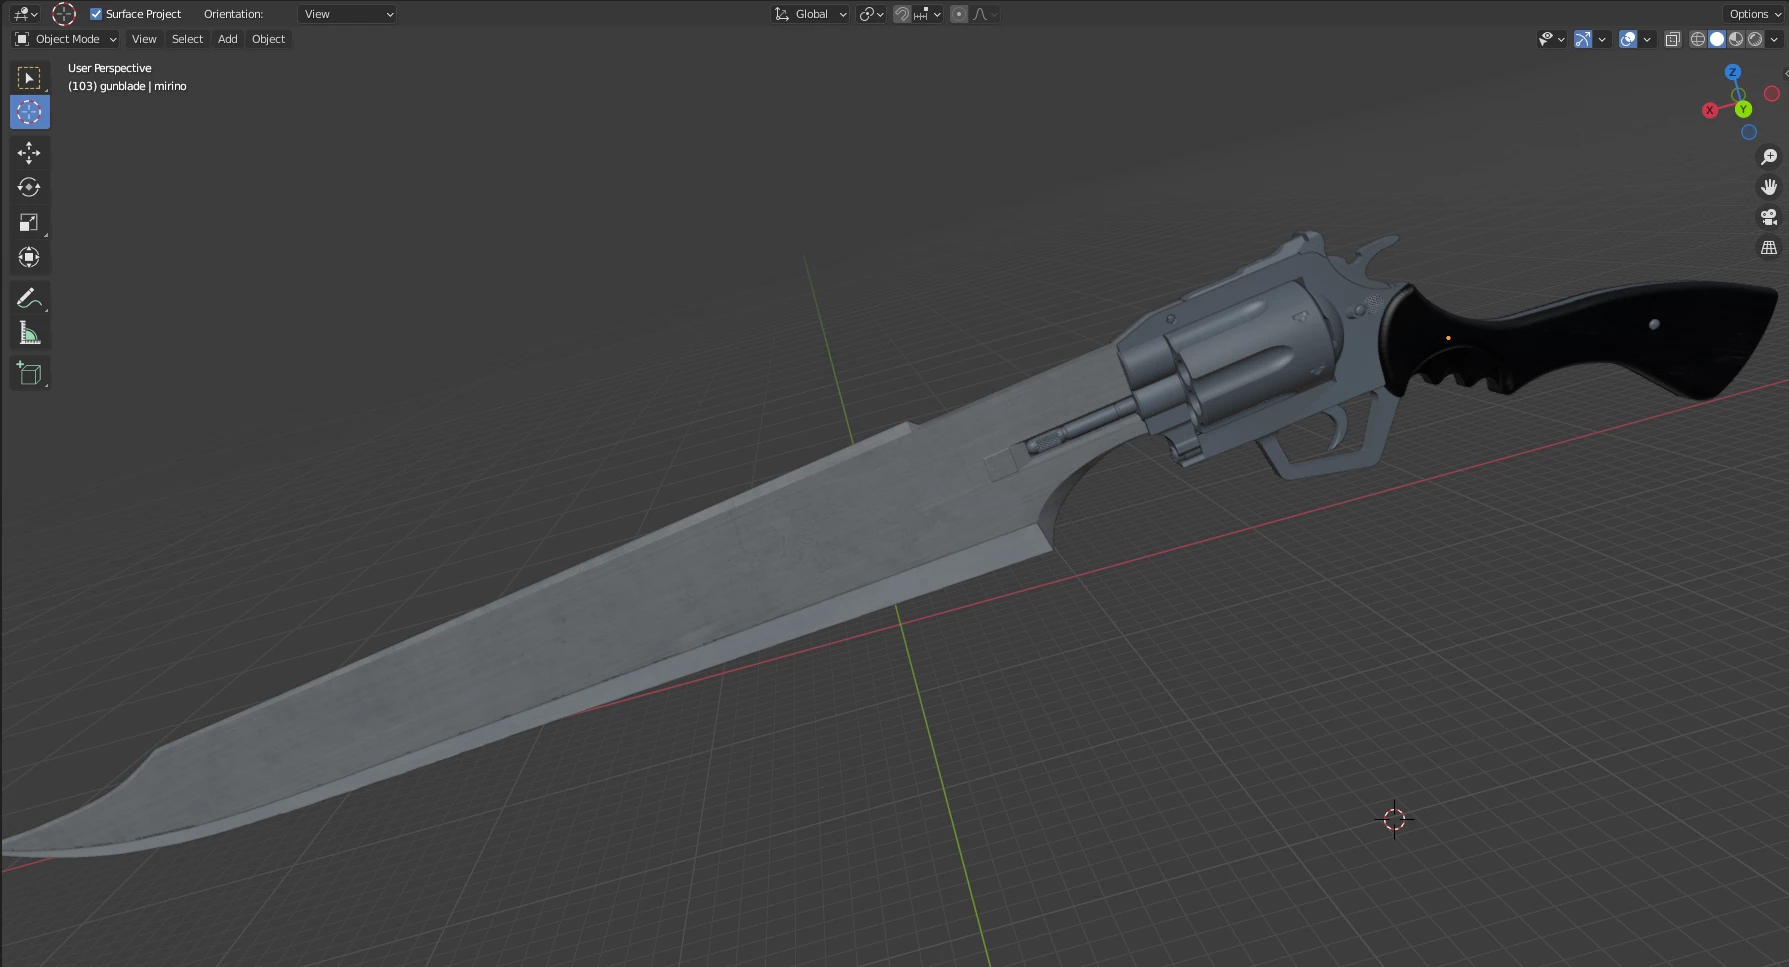Switch perspective/orthographic with grid icon
The height and width of the screenshot is (967, 1789).
(x=1769, y=247)
